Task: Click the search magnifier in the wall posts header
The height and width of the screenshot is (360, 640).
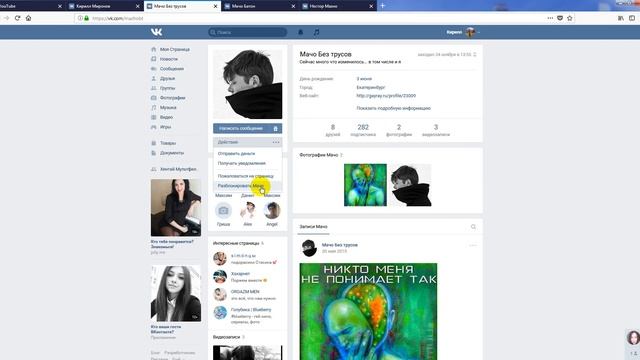Action: 473,227
